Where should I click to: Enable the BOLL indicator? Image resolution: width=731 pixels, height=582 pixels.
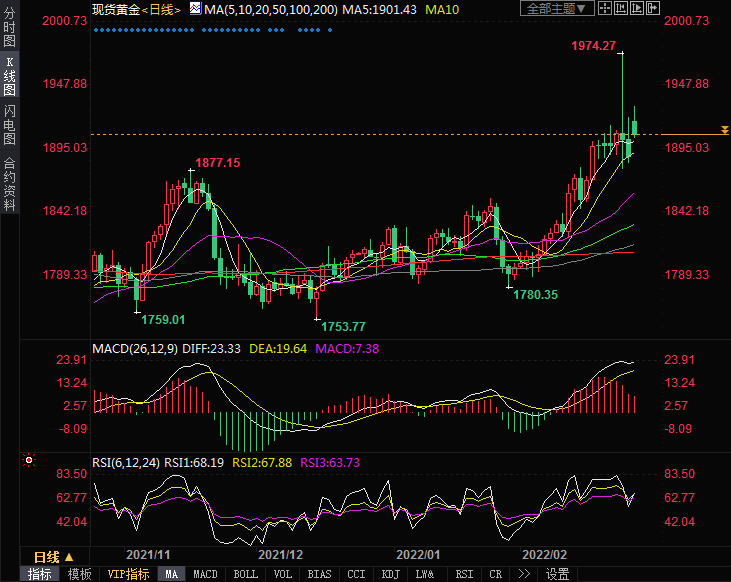[245, 574]
